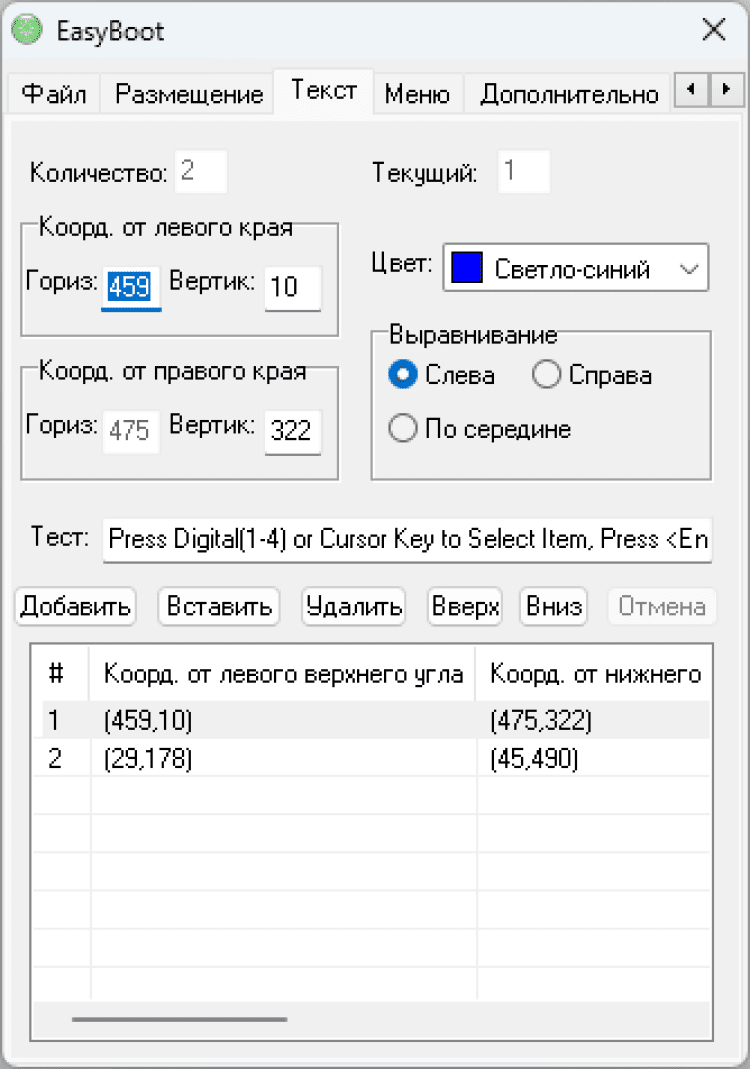The width and height of the screenshot is (750, 1069).
Task: Move item up with Вверх button
Action: (x=465, y=607)
